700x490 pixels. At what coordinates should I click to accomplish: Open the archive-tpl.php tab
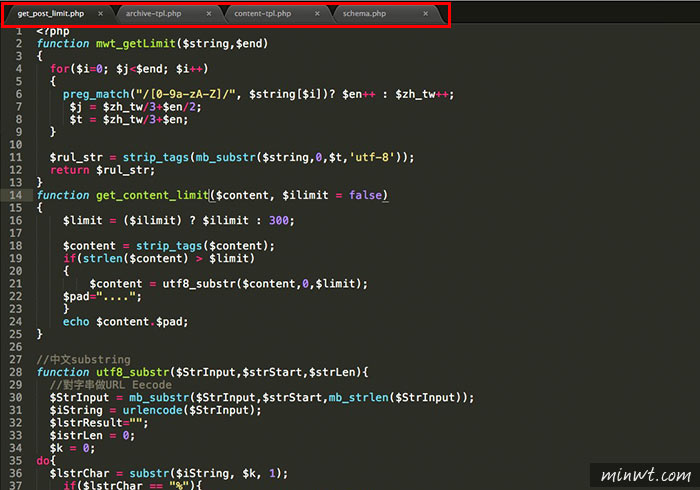(153, 13)
